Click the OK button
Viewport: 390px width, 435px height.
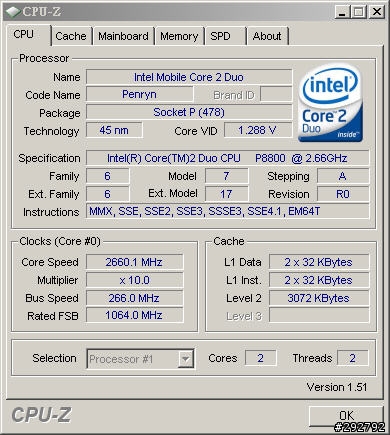(347, 416)
